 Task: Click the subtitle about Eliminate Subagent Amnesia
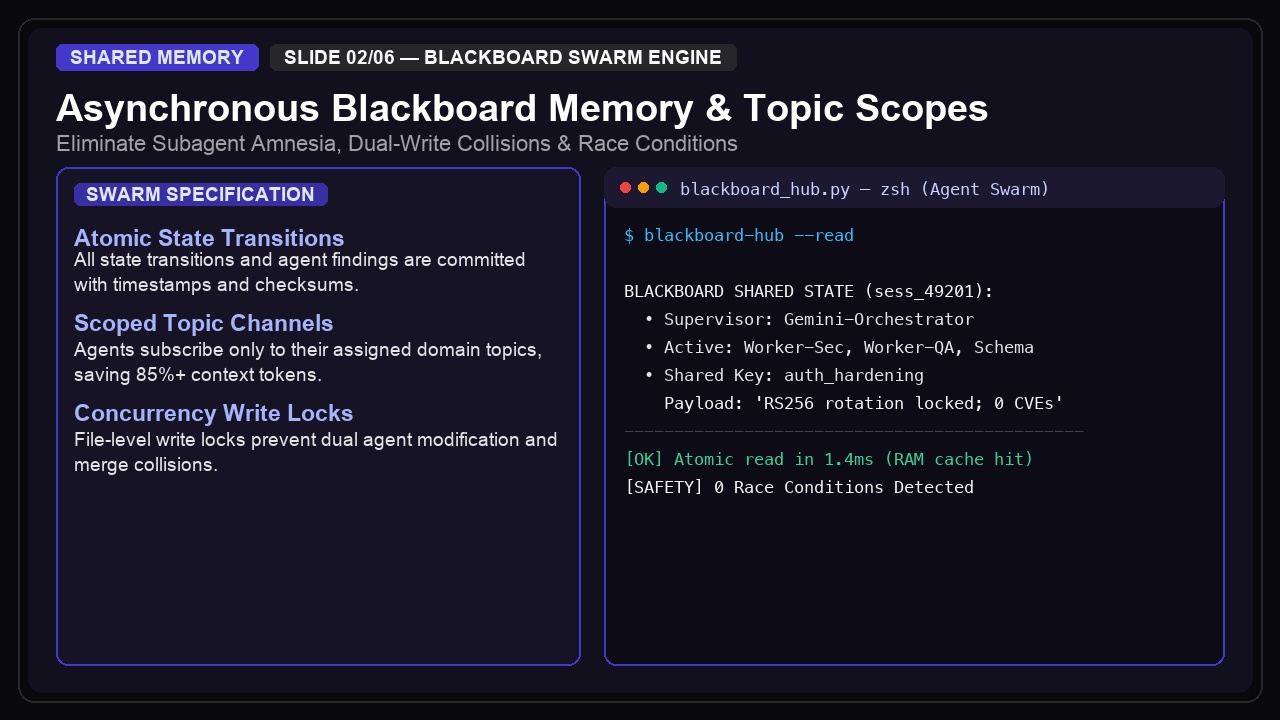click(397, 143)
